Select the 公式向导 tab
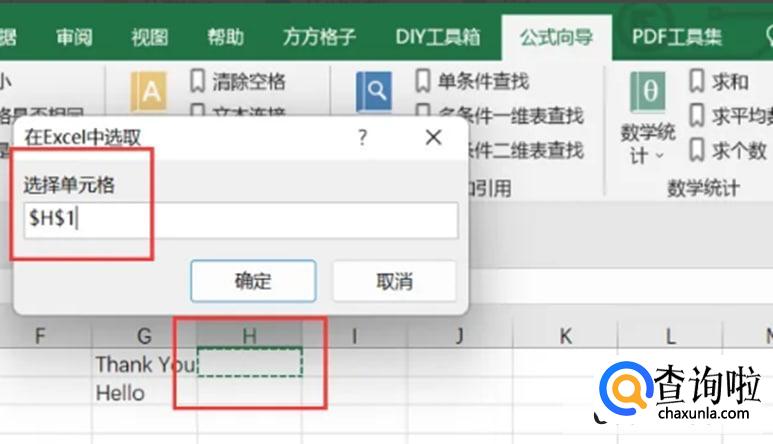Image resolution: width=773 pixels, height=444 pixels. [557, 37]
